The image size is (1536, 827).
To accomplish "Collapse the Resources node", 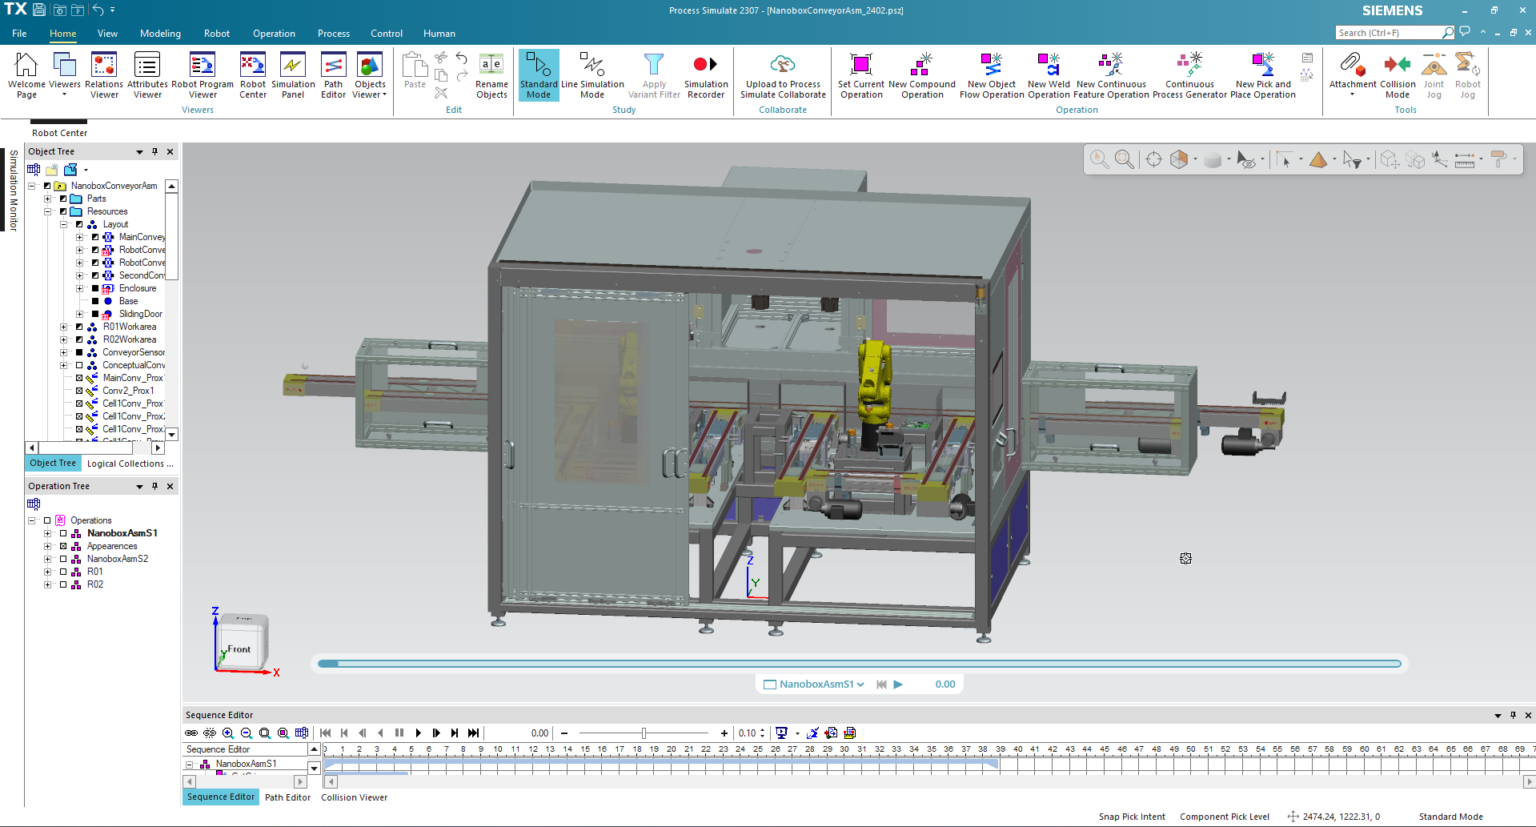I will [x=46, y=211].
